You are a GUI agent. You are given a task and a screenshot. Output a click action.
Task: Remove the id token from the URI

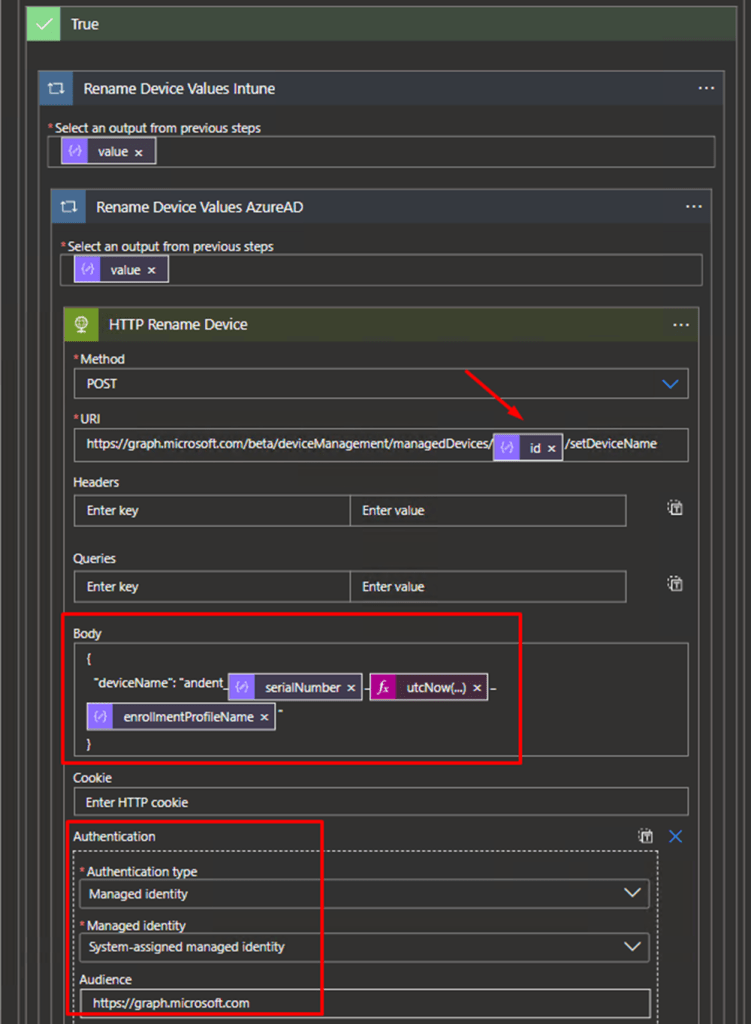pyautogui.click(x=551, y=449)
